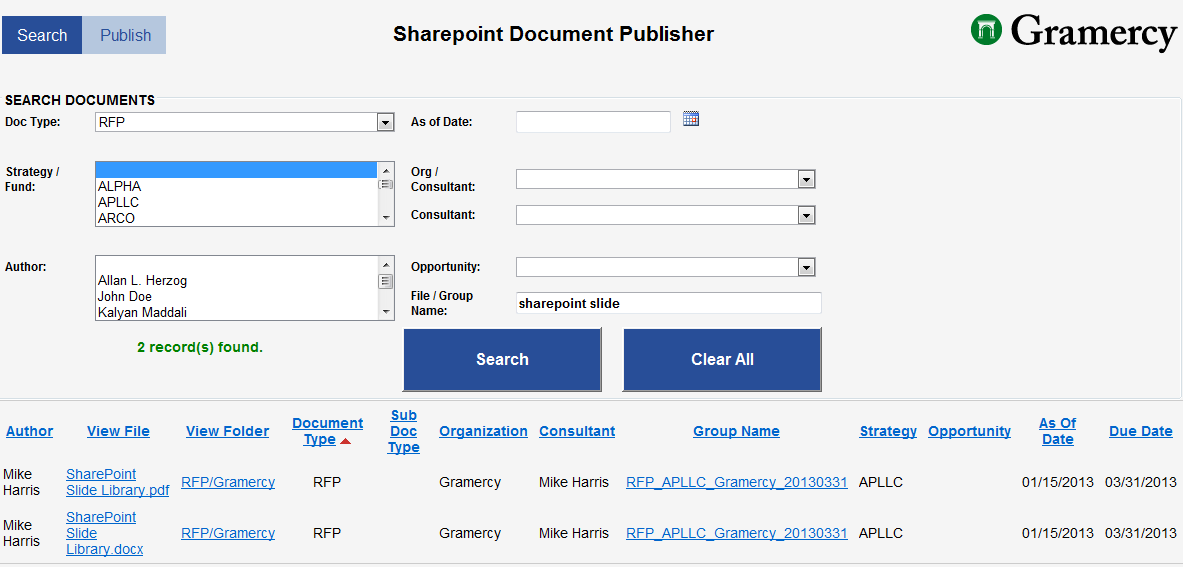Click the '2 record(s) found.' message
Image resolution: width=1183 pixels, height=567 pixels.
[200, 348]
